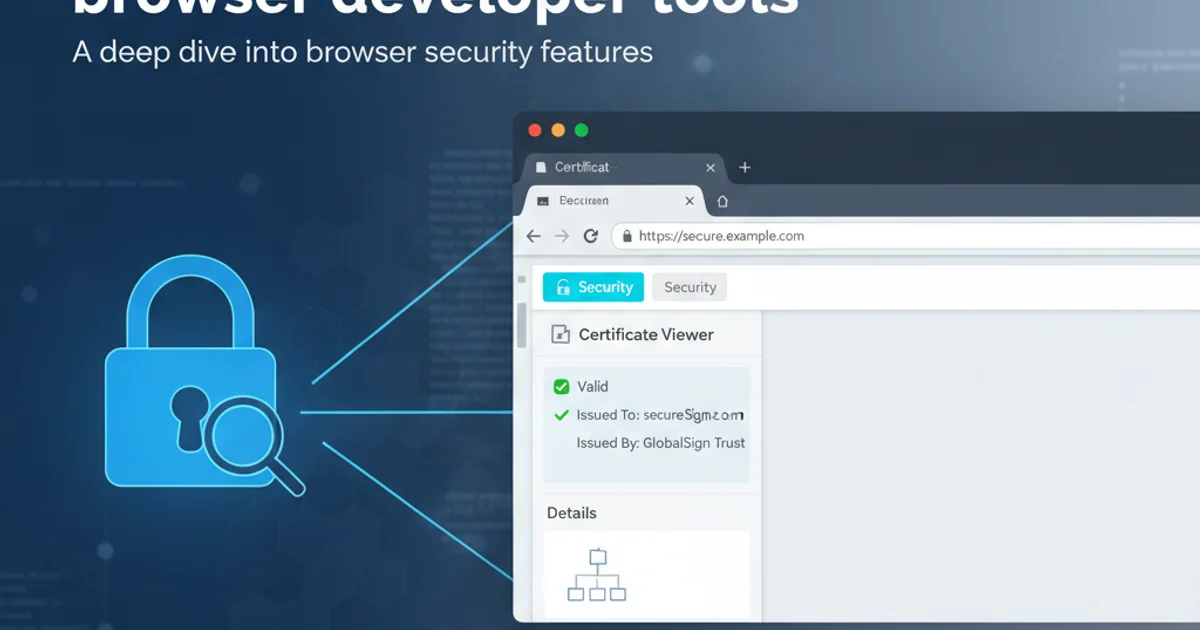Toggle the green Valid checkbox
Screen dimensions: 1200x630
tap(561, 387)
